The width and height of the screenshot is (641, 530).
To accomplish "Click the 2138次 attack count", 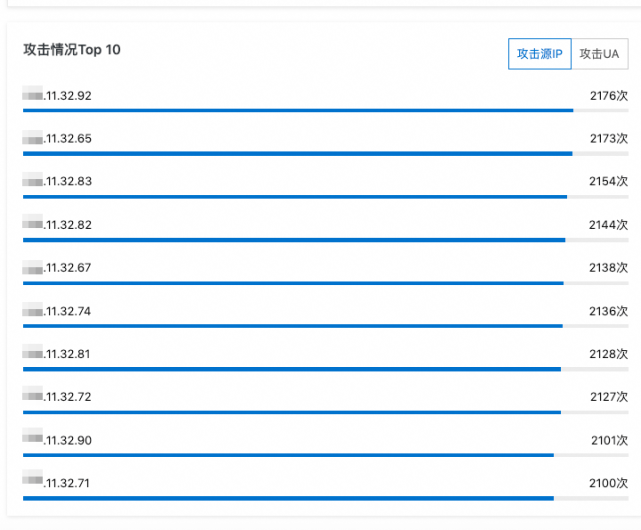I will (x=608, y=268).
